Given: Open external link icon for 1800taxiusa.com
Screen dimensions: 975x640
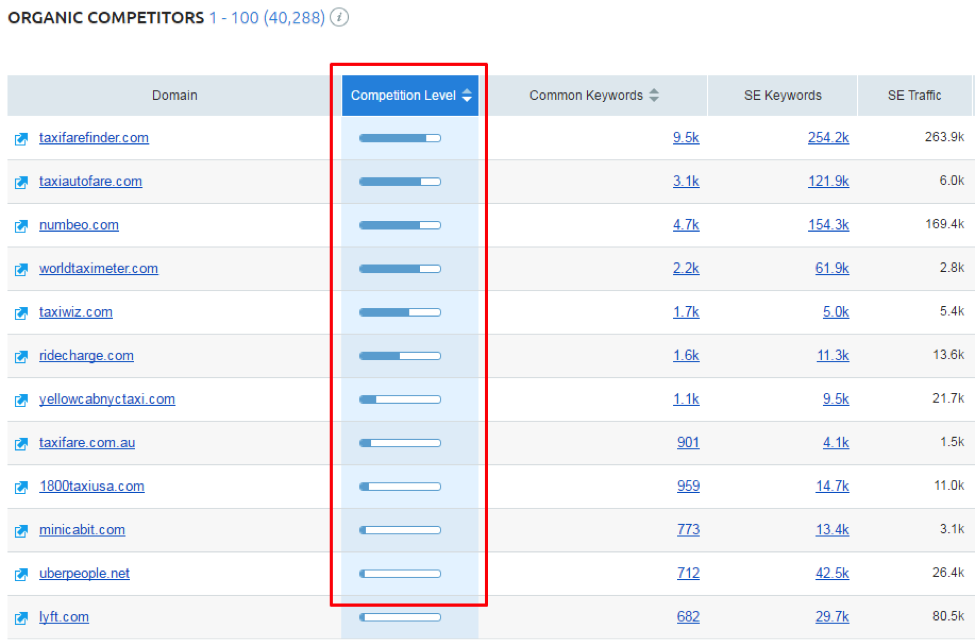Looking at the screenshot, I should click(21, 487).
